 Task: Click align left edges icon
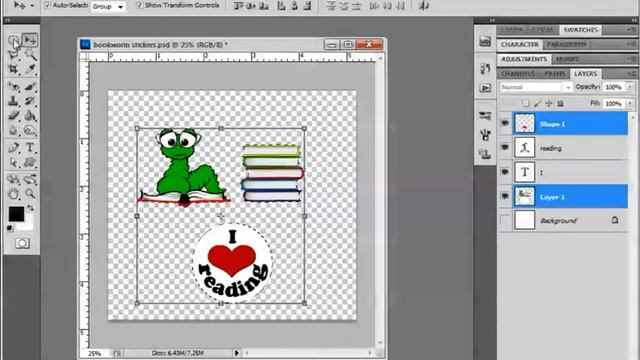[281, 6]
